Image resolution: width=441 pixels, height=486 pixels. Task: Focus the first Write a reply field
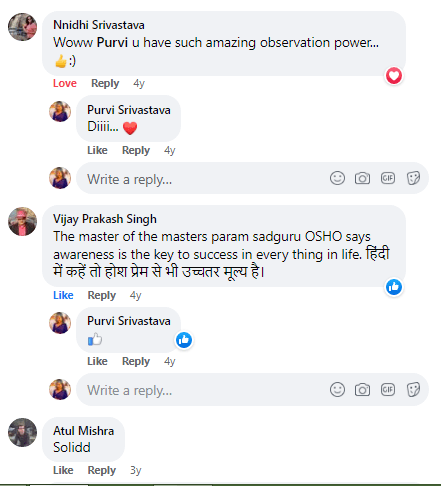point(252,178)
